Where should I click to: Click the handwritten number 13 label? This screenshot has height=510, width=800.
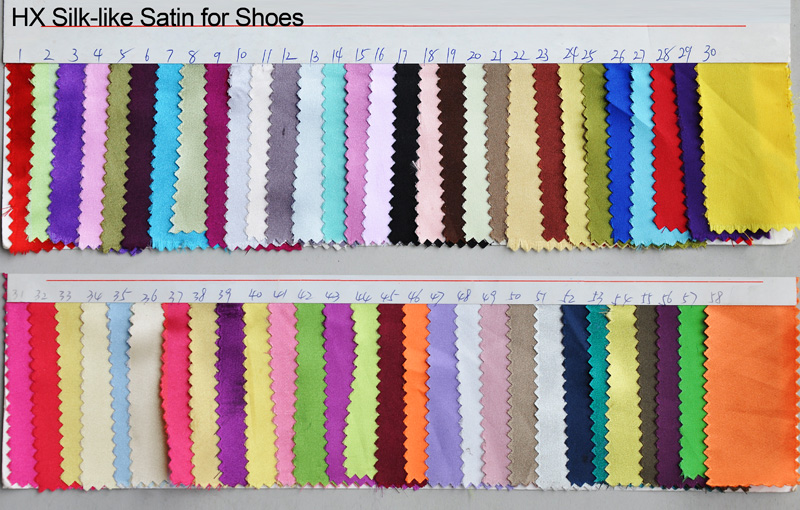click(315, 56)
